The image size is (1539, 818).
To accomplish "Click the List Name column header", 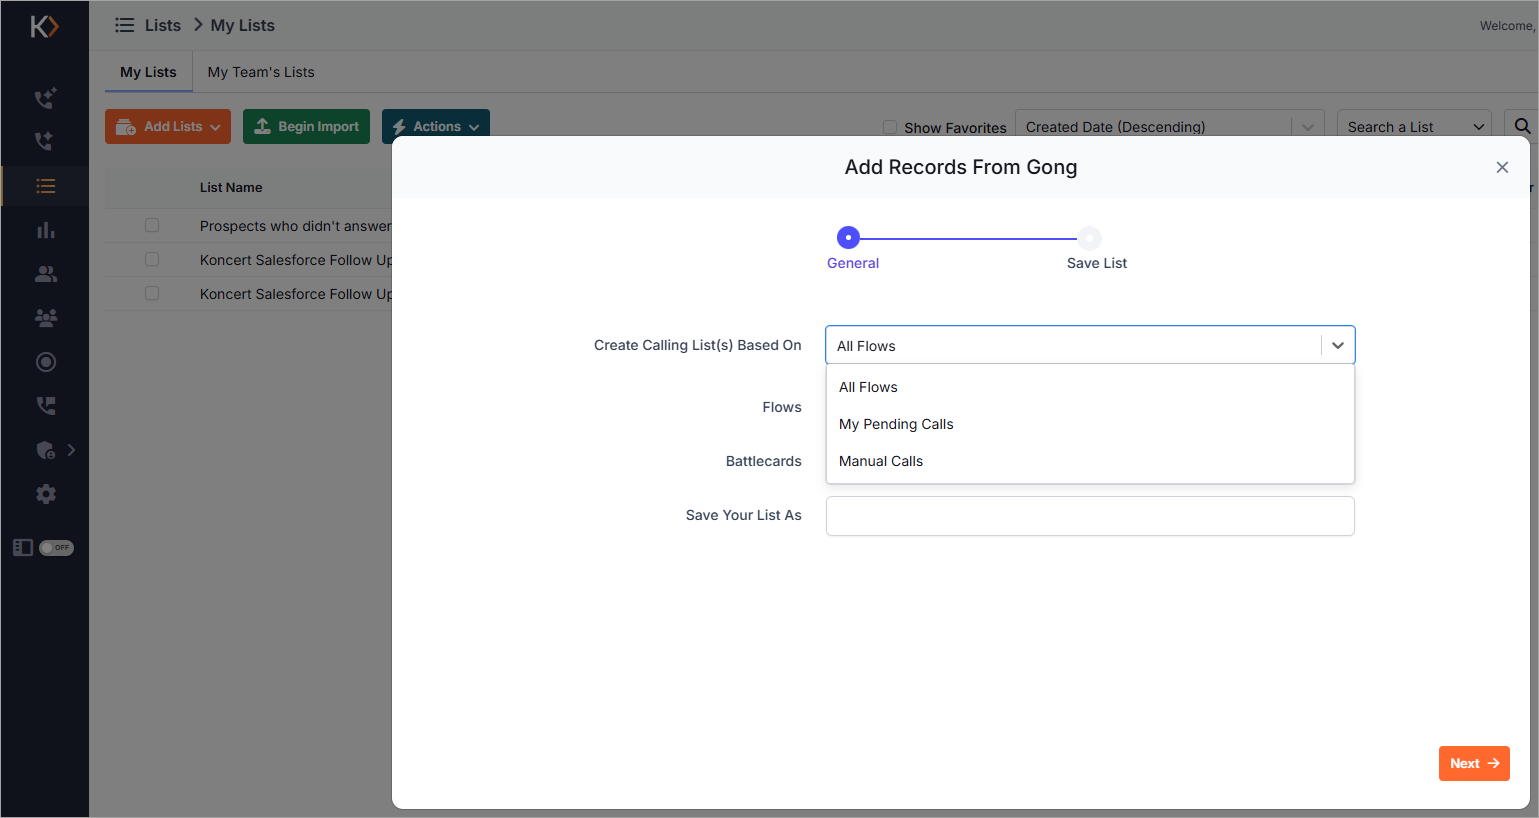I will [x=231, y=187].
